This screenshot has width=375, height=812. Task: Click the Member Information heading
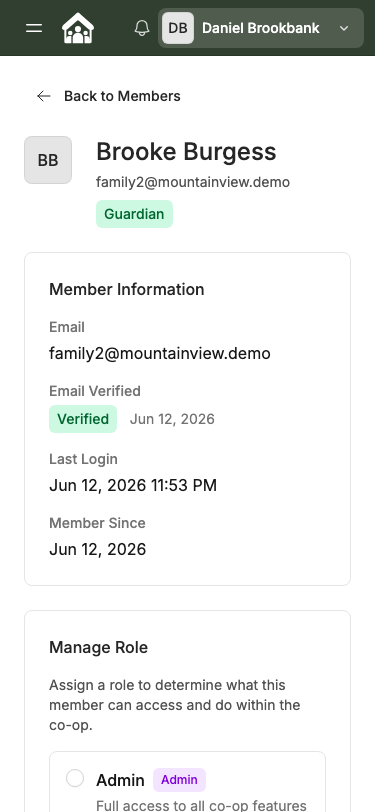point(126,289)
